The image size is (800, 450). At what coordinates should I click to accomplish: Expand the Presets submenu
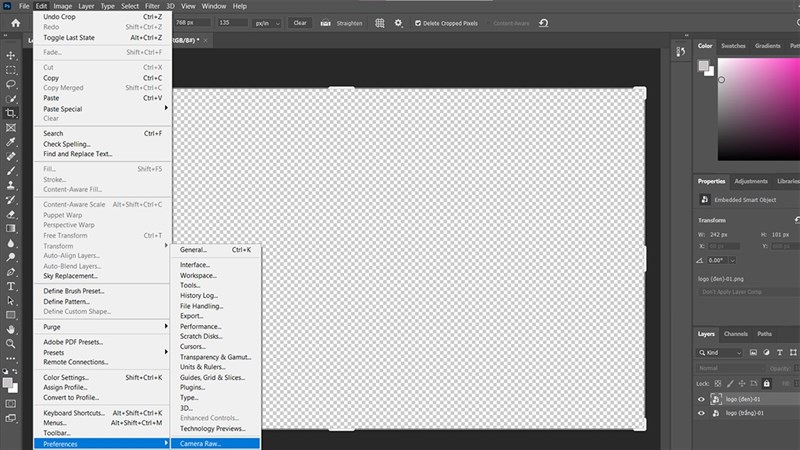click(103, 353)
